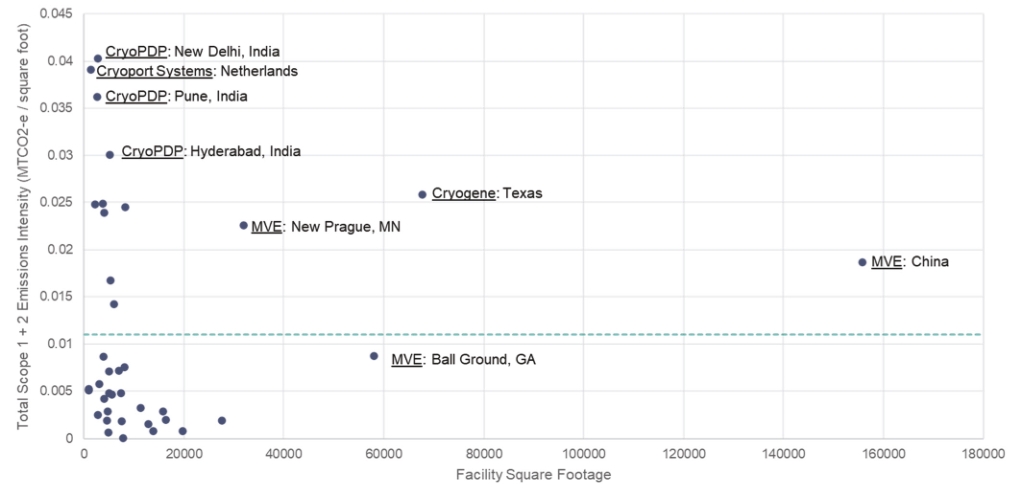Click the data point for MVE China

click(x=862, y=262)
